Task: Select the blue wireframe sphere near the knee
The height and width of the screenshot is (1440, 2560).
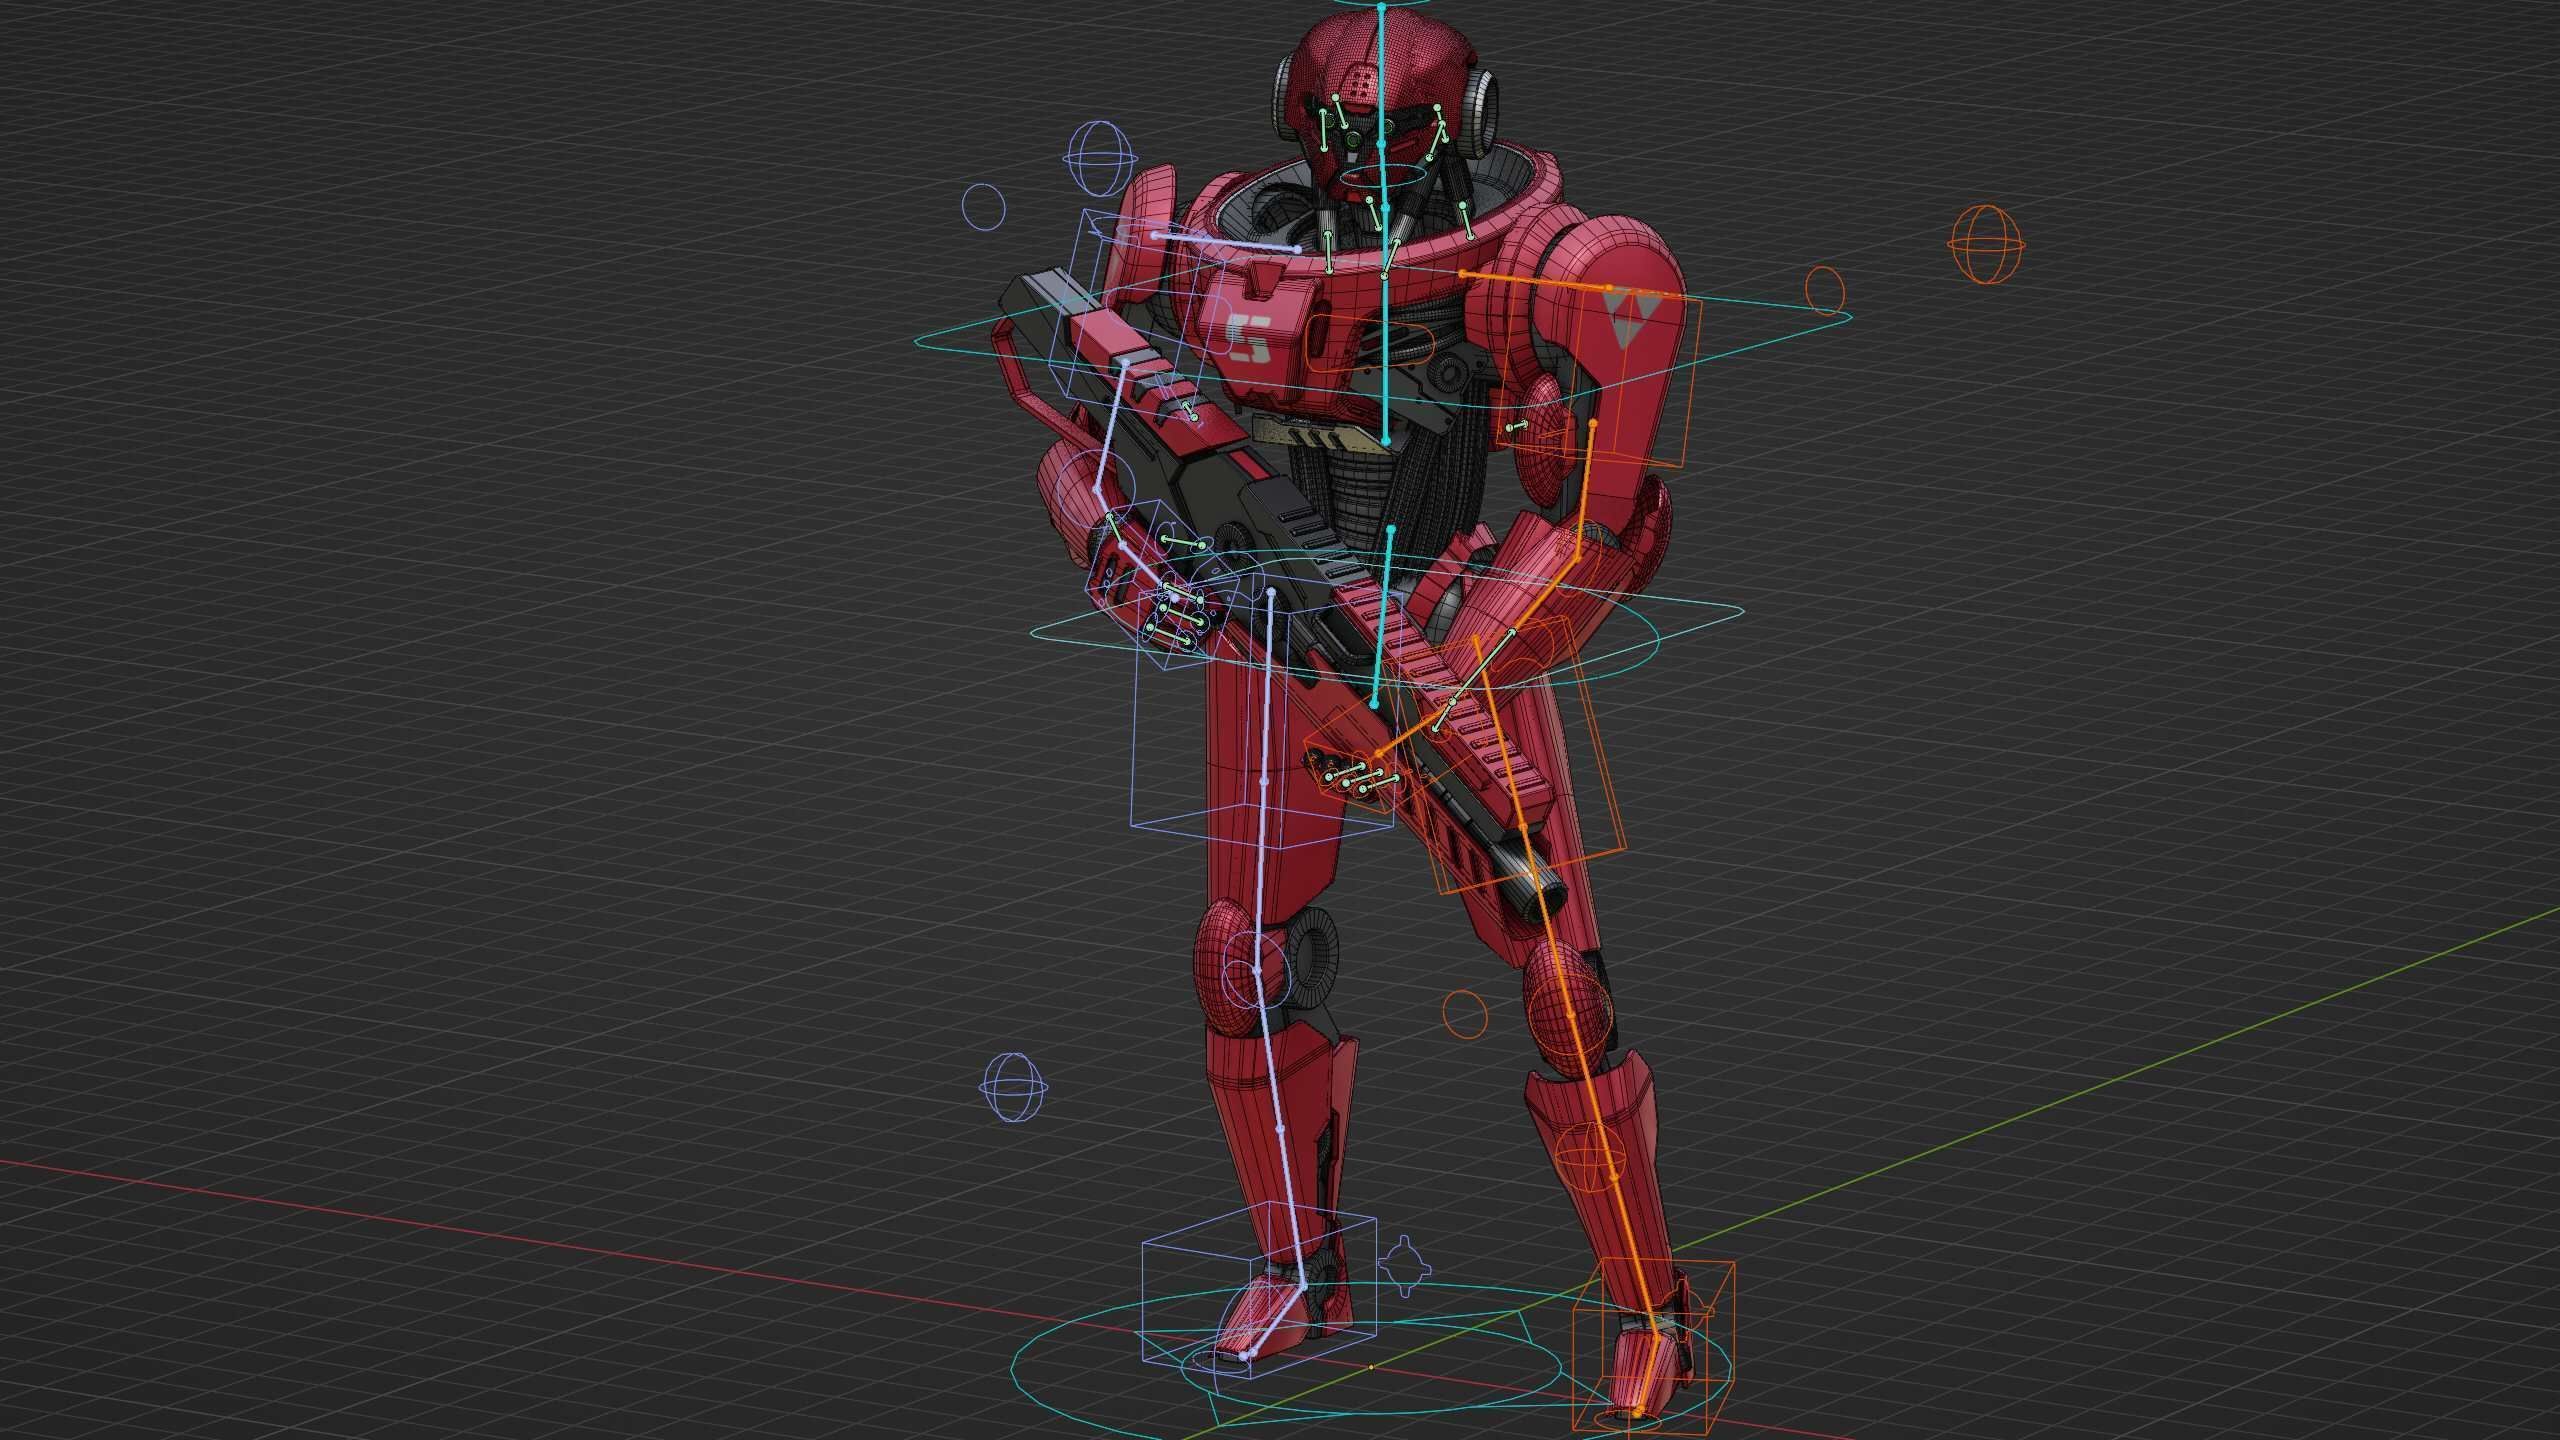Action: (1014, 1088)
